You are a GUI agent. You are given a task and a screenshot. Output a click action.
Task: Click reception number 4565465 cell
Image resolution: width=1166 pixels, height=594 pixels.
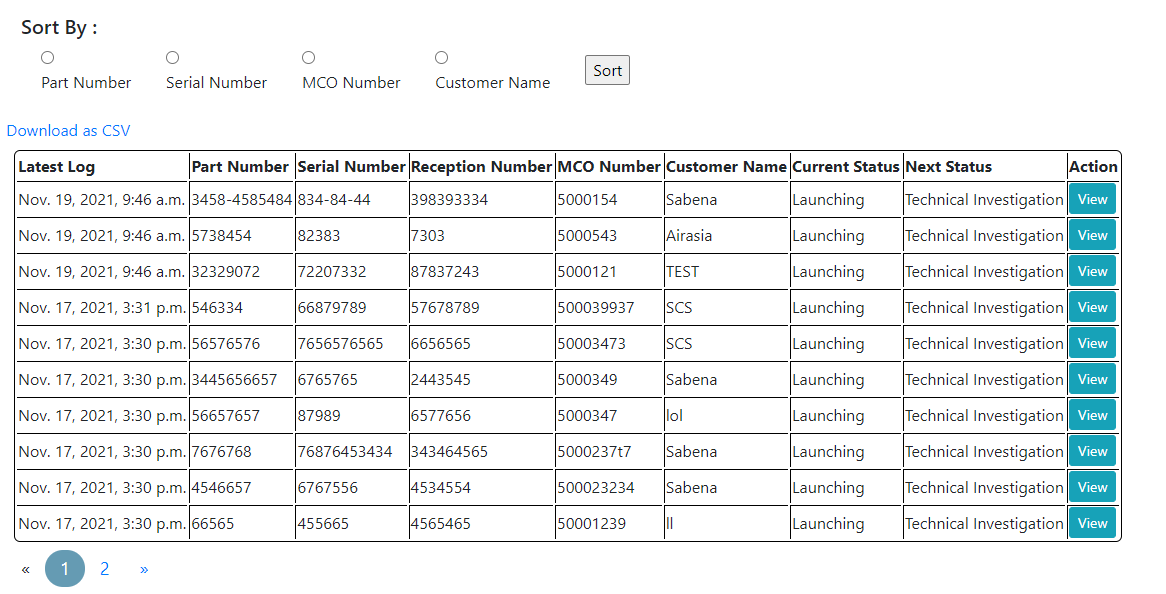point(482,523)
